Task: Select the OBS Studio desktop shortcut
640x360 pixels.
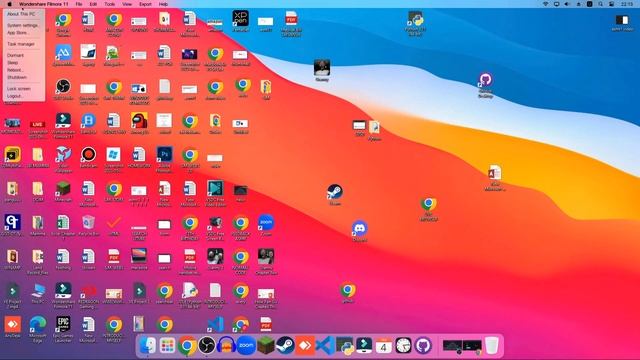Action: pos(63,87)
